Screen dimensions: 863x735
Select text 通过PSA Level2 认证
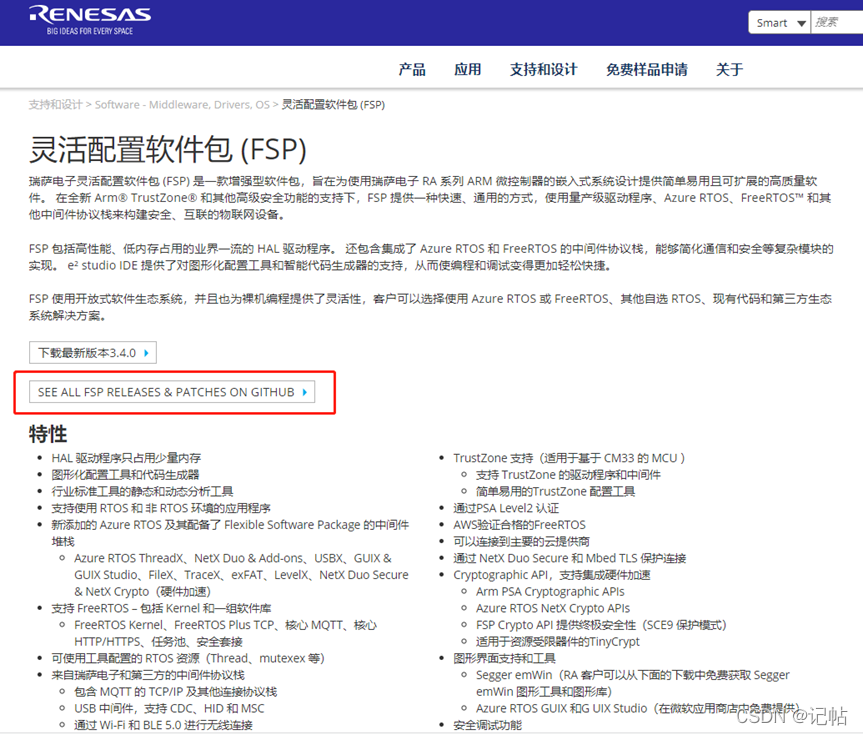(x=506, y=508)
